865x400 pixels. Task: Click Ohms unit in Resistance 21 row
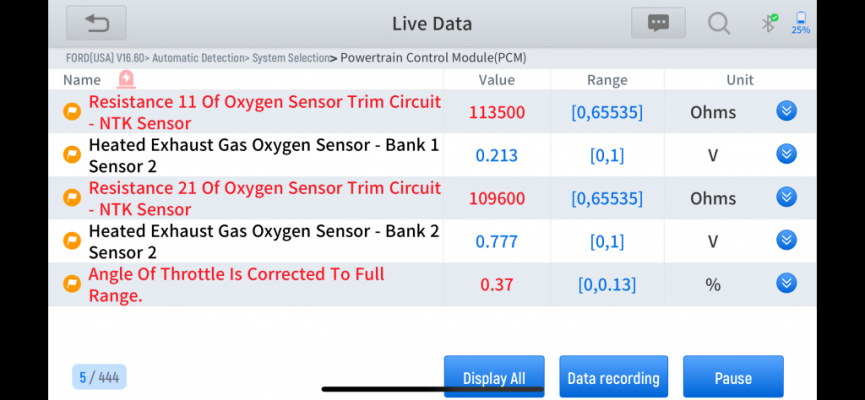[713, 198]
